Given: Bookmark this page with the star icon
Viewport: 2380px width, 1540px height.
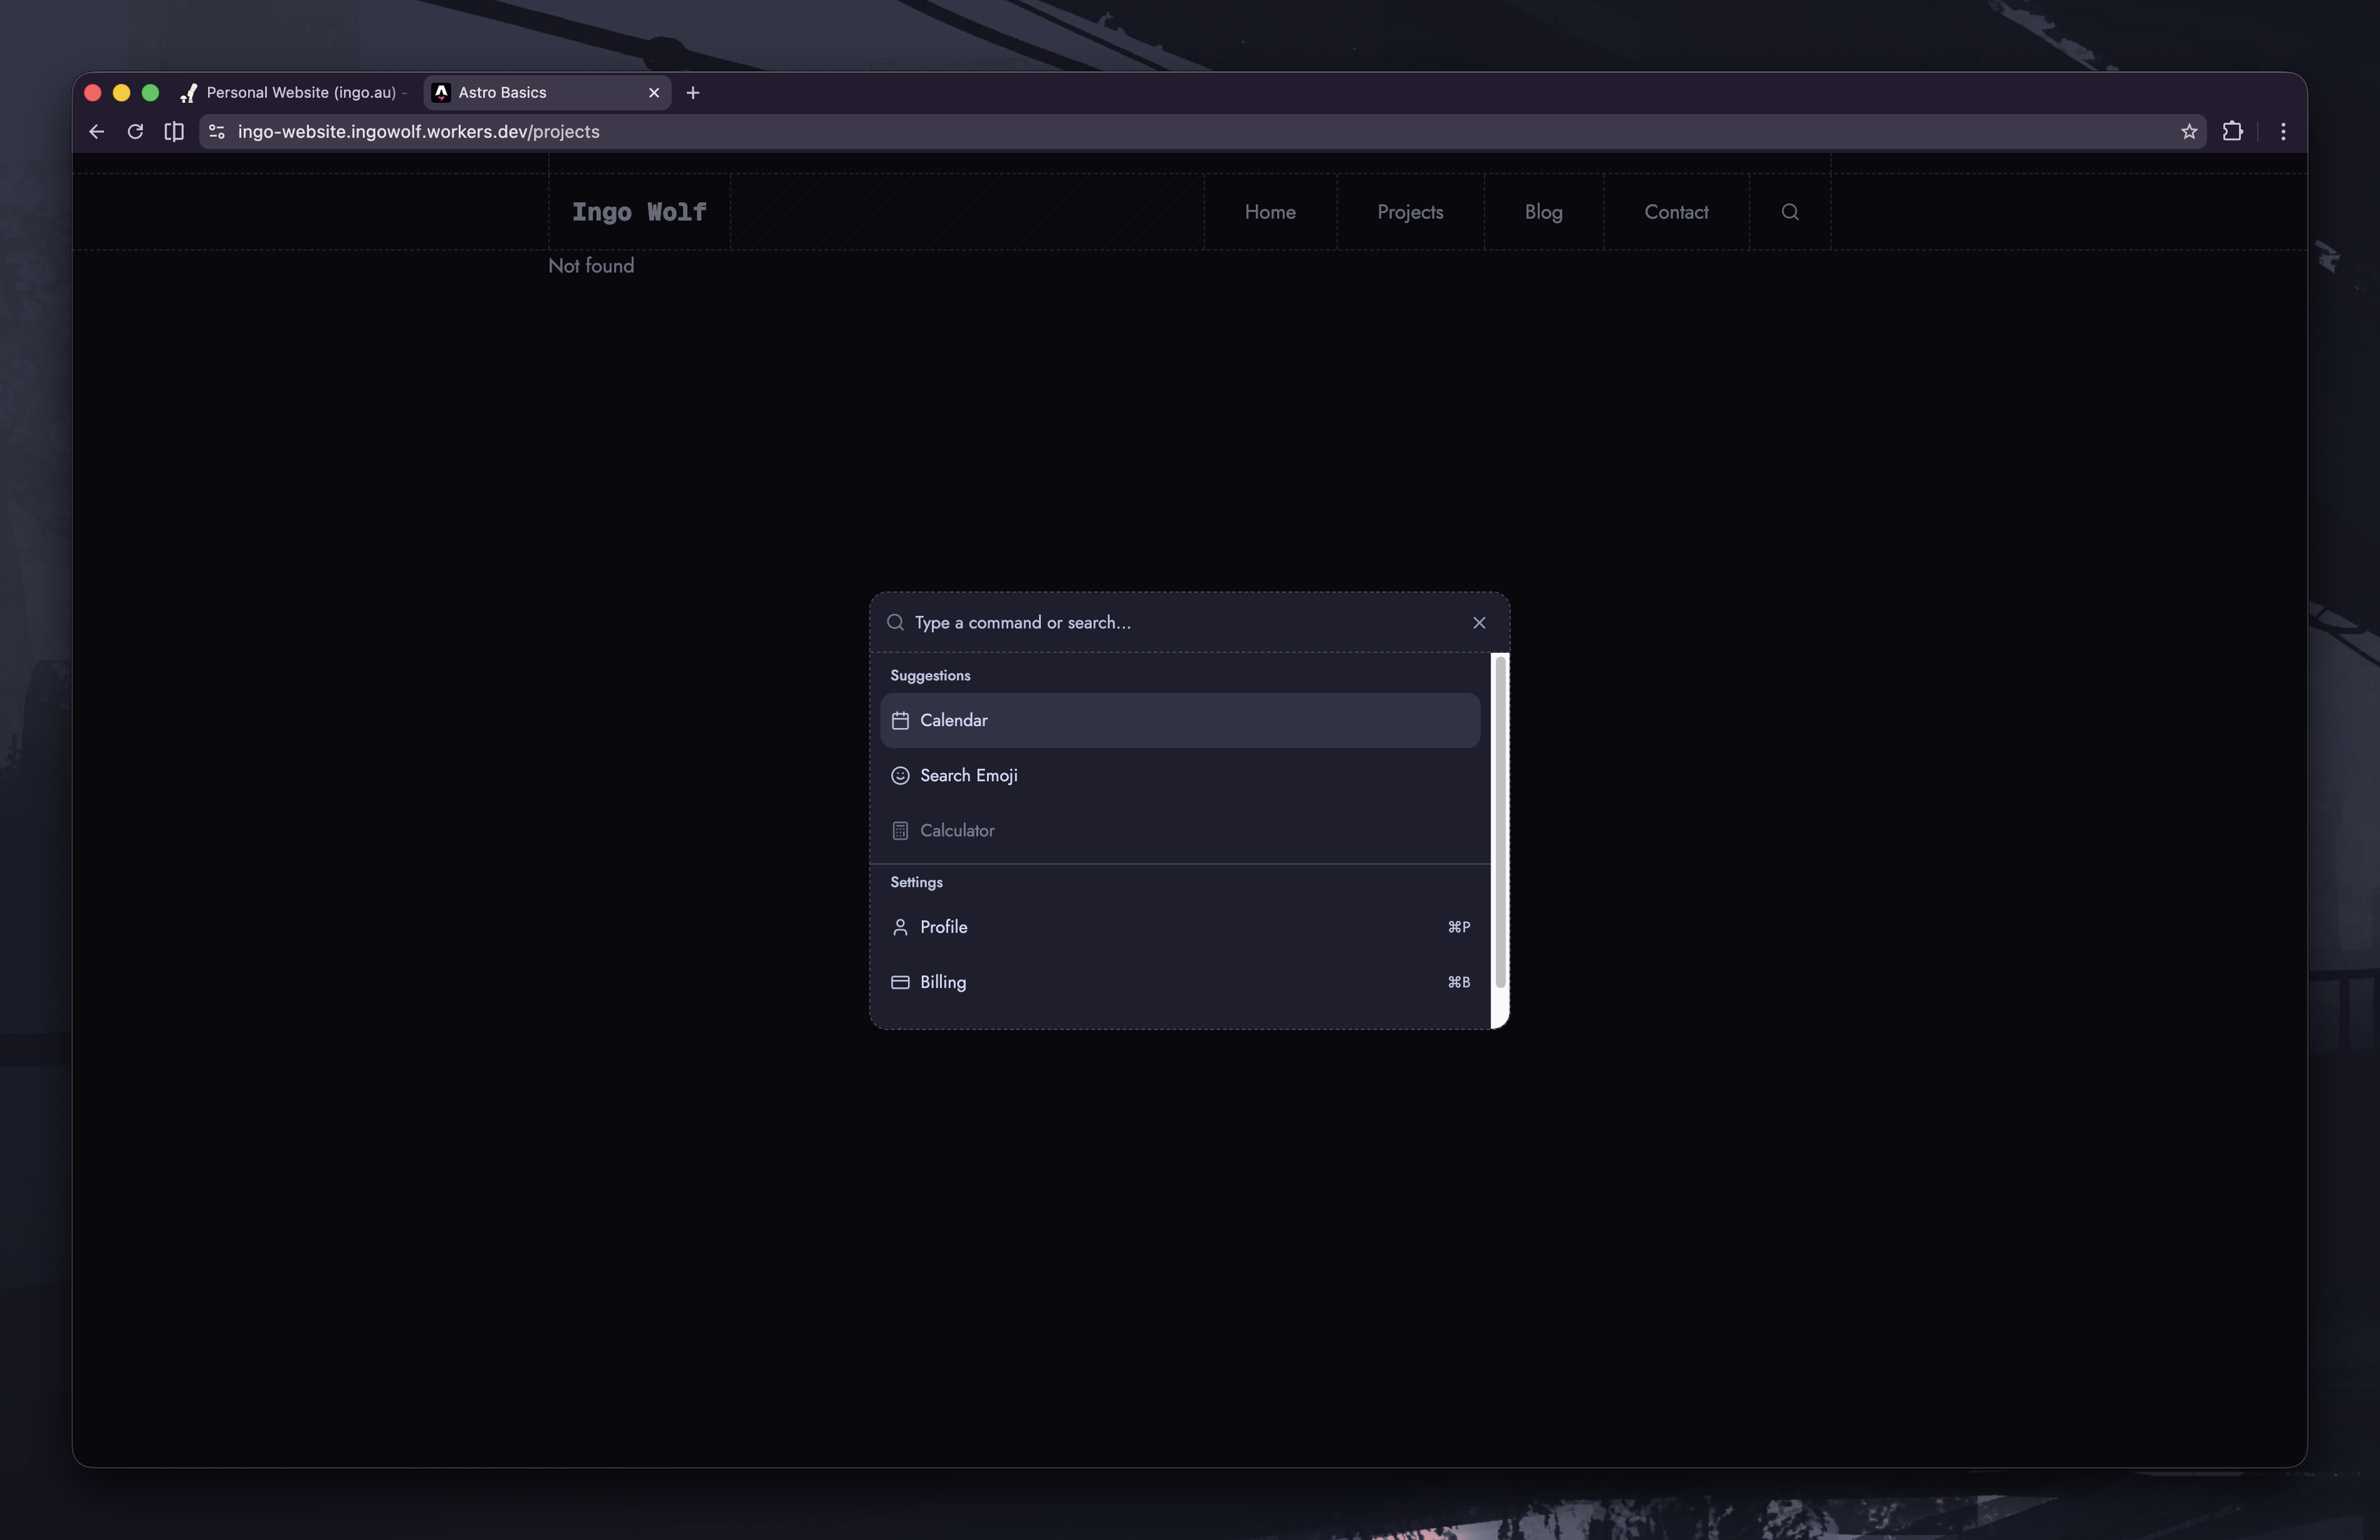Looking at the screenshot, I should click(x=2188, y=132).
